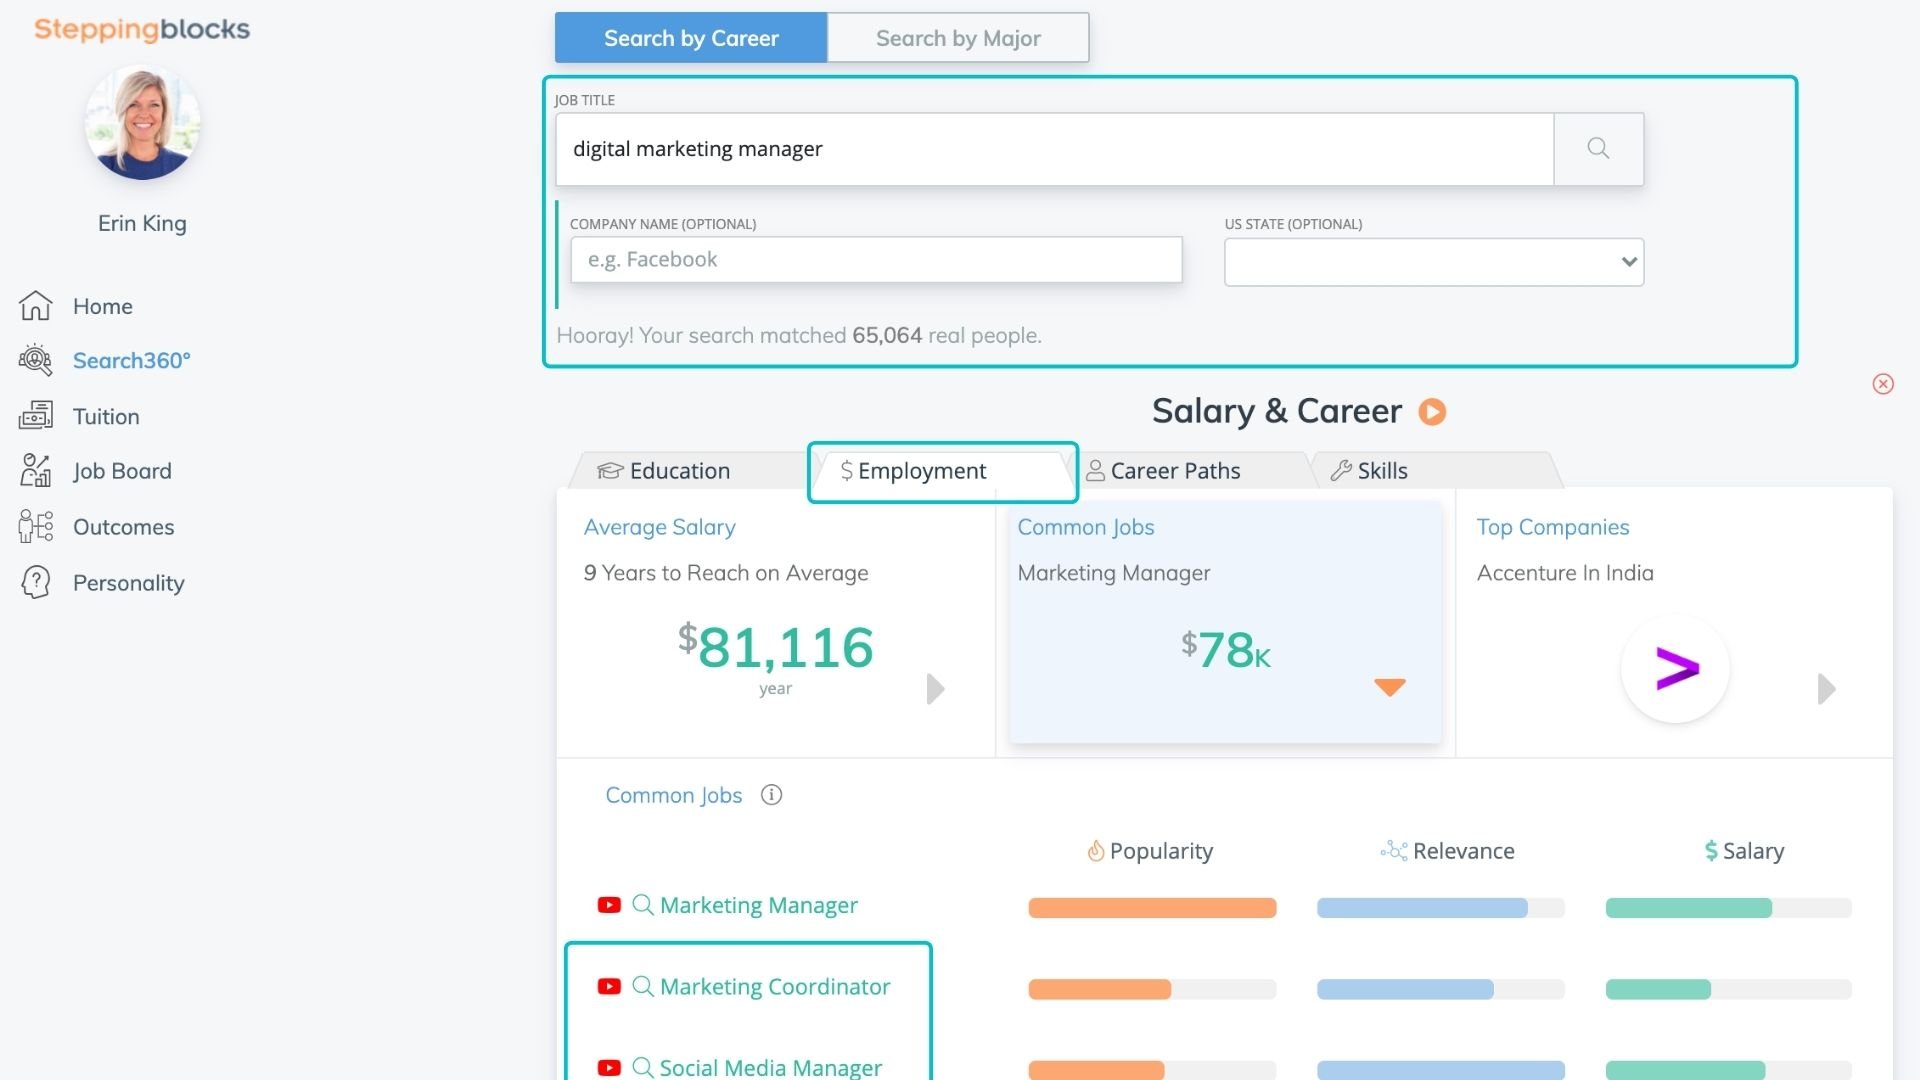Click Marketing Manager salary bar
The width and height of the screenshot is (1920, 1080).
1728,908
